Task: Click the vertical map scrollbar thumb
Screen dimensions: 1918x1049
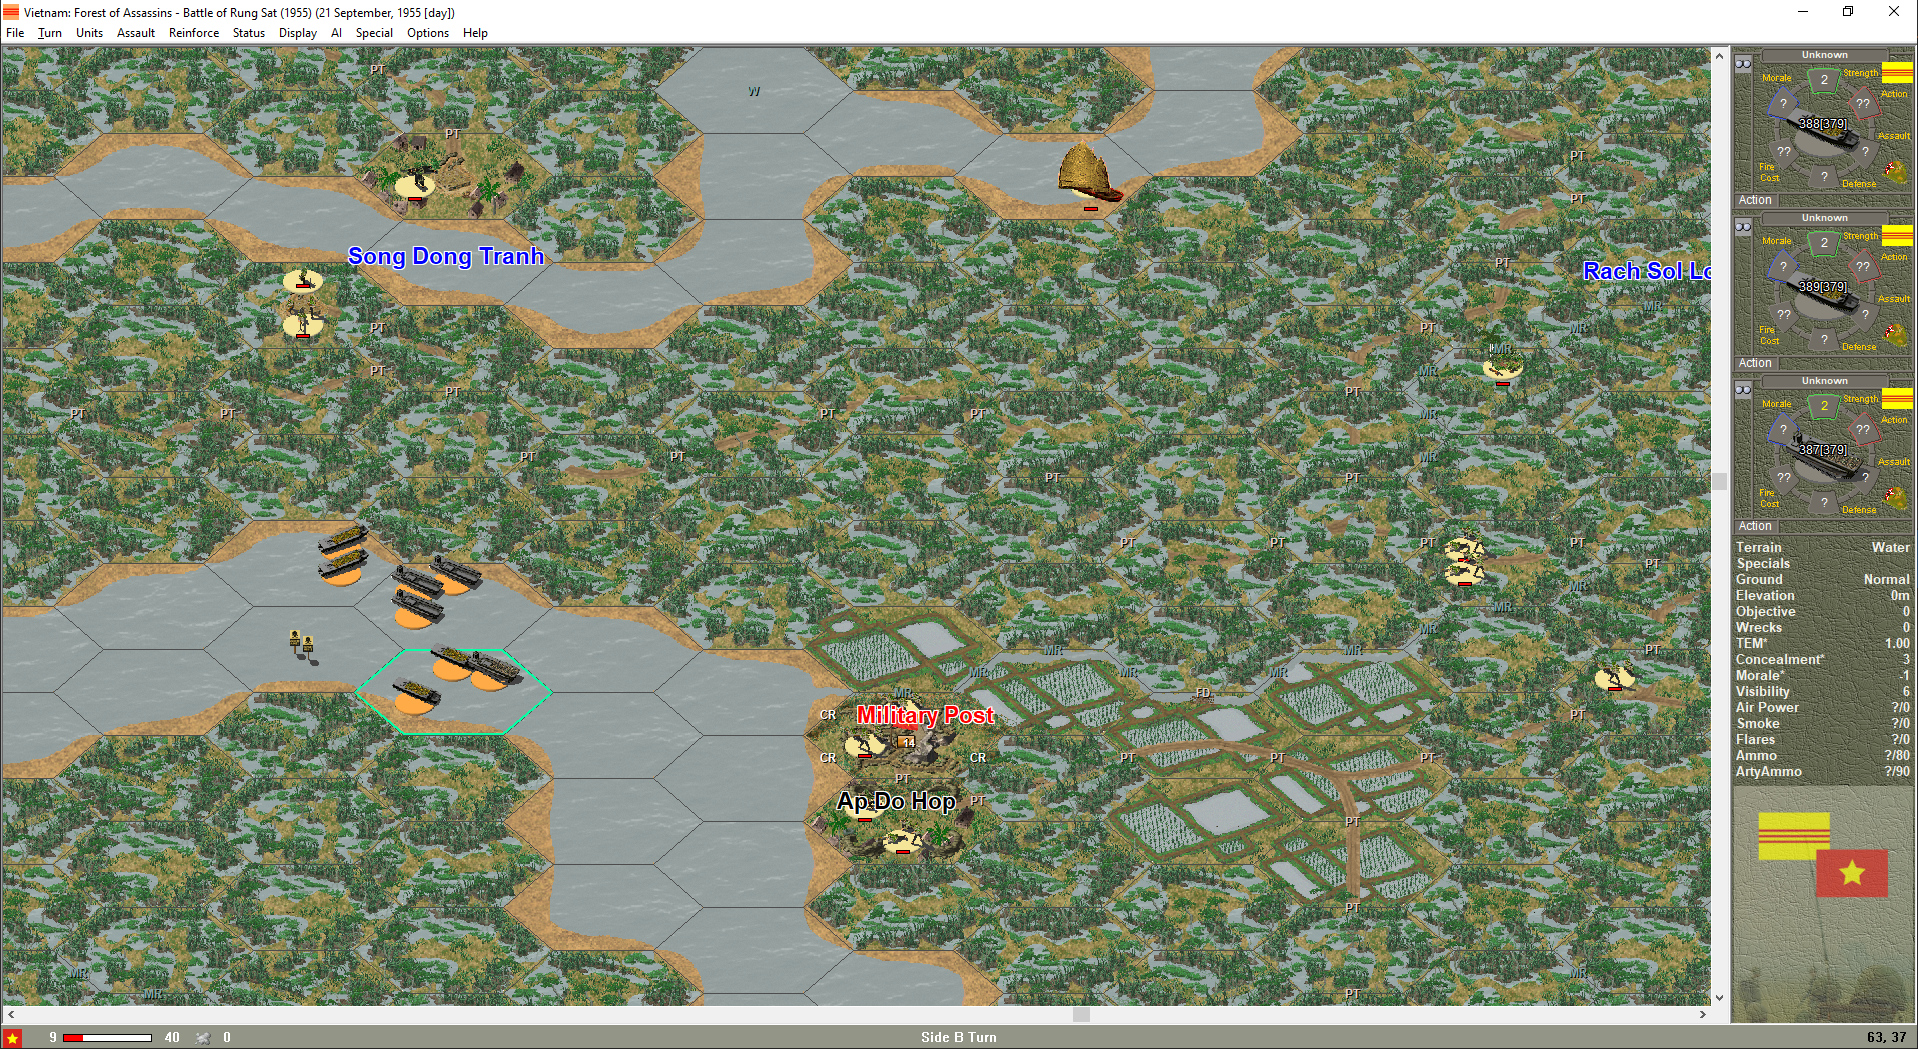Action: 1720,481
